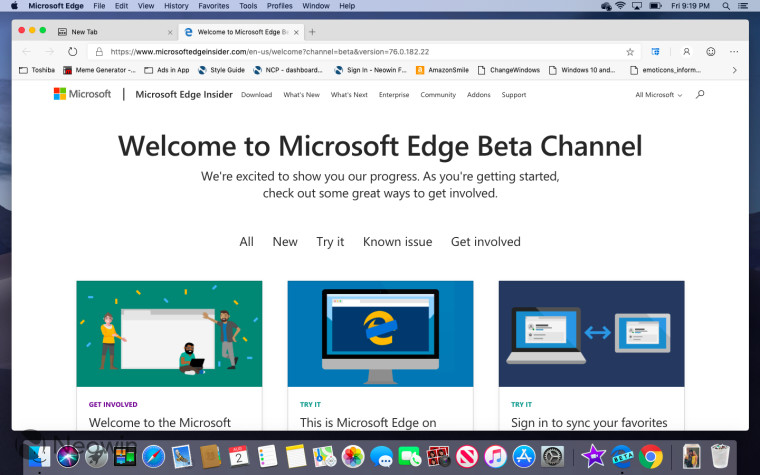Open the File menu

tap(99, 6)
